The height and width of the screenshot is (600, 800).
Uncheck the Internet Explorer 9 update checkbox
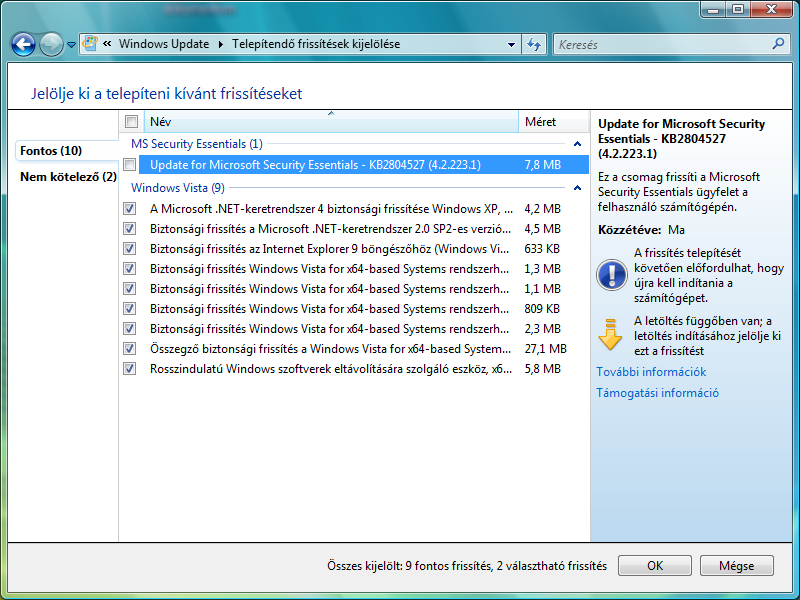pos(130,248)
